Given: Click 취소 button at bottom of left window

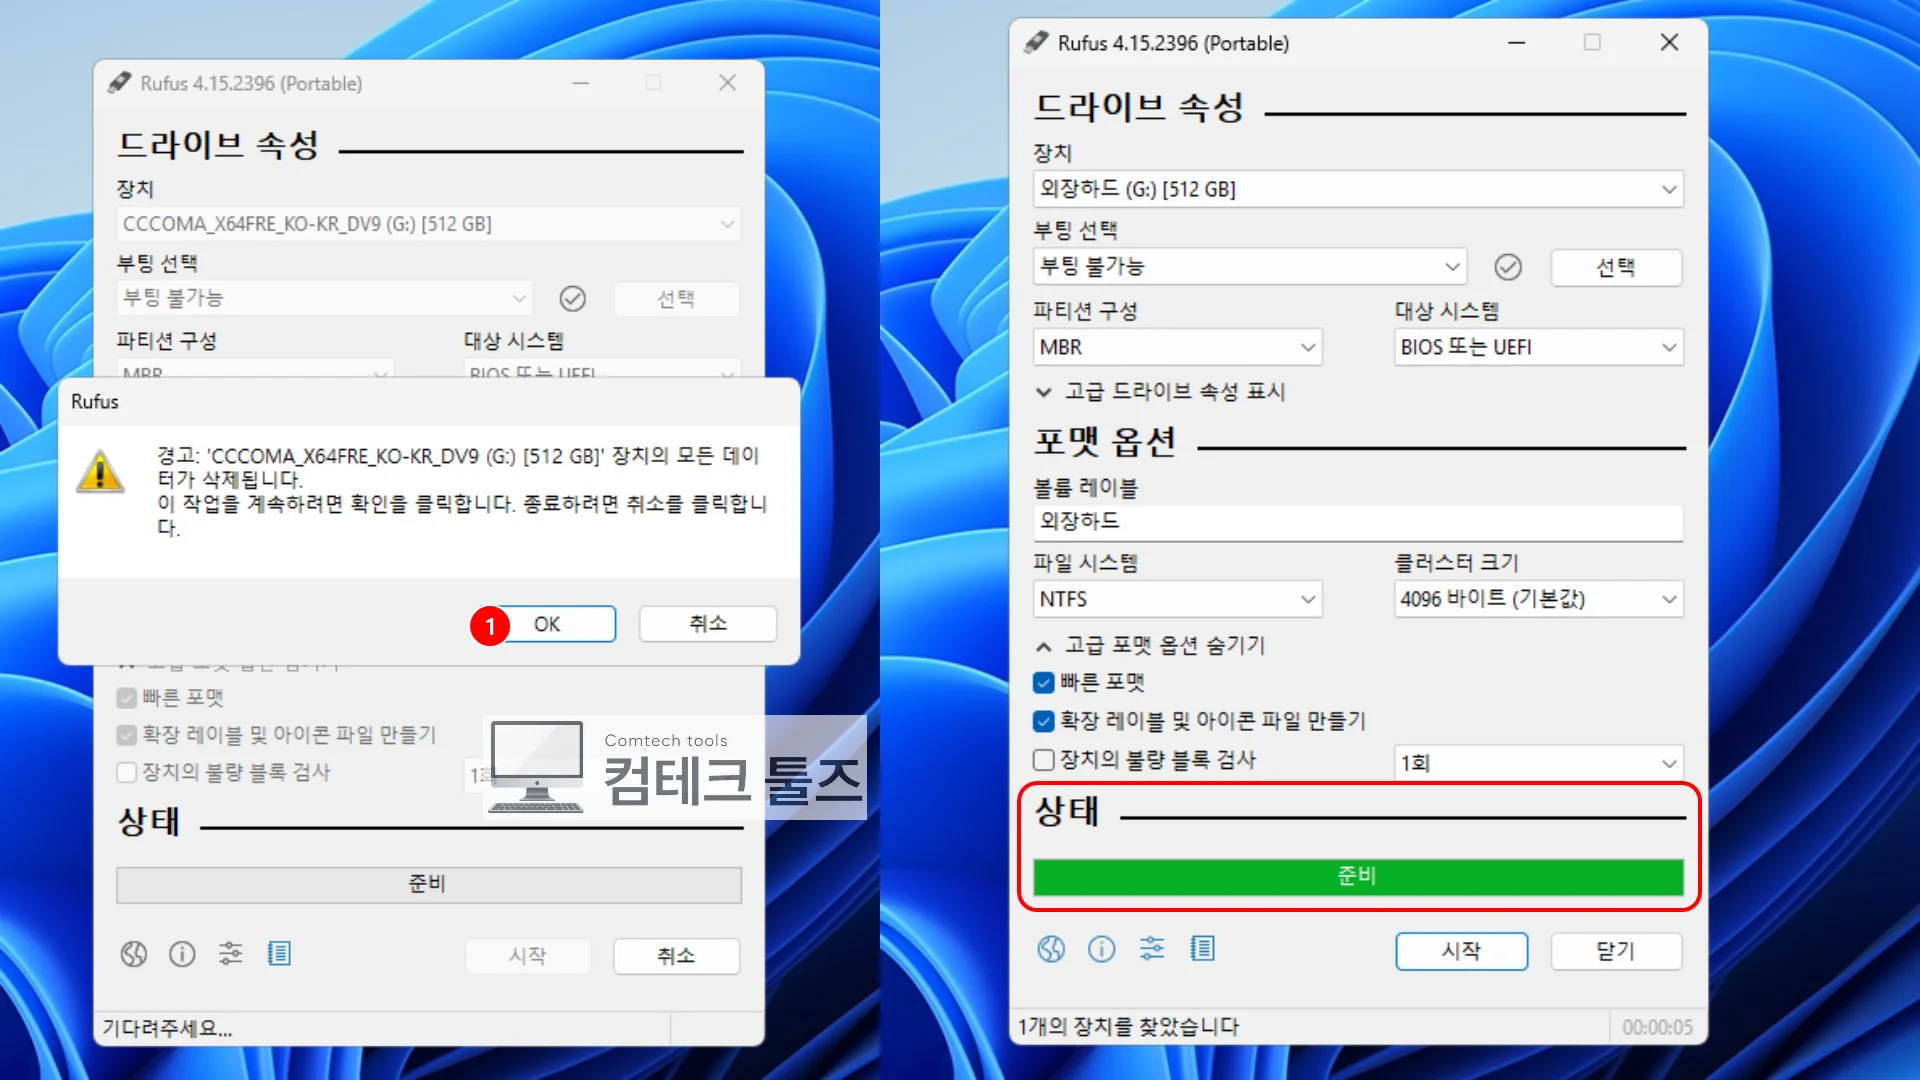Looking at the screenshot, I should (x=676, y=956).
